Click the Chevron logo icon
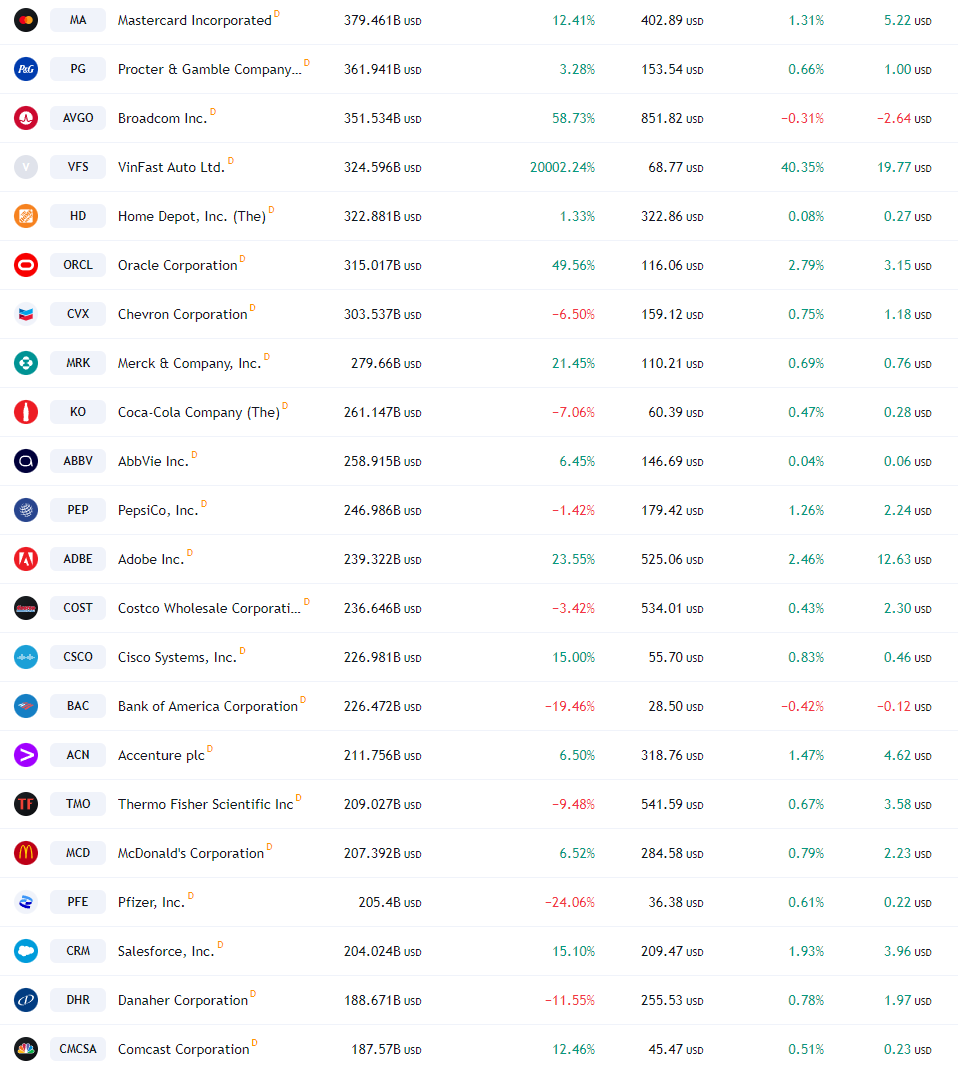 coord(26,314)
